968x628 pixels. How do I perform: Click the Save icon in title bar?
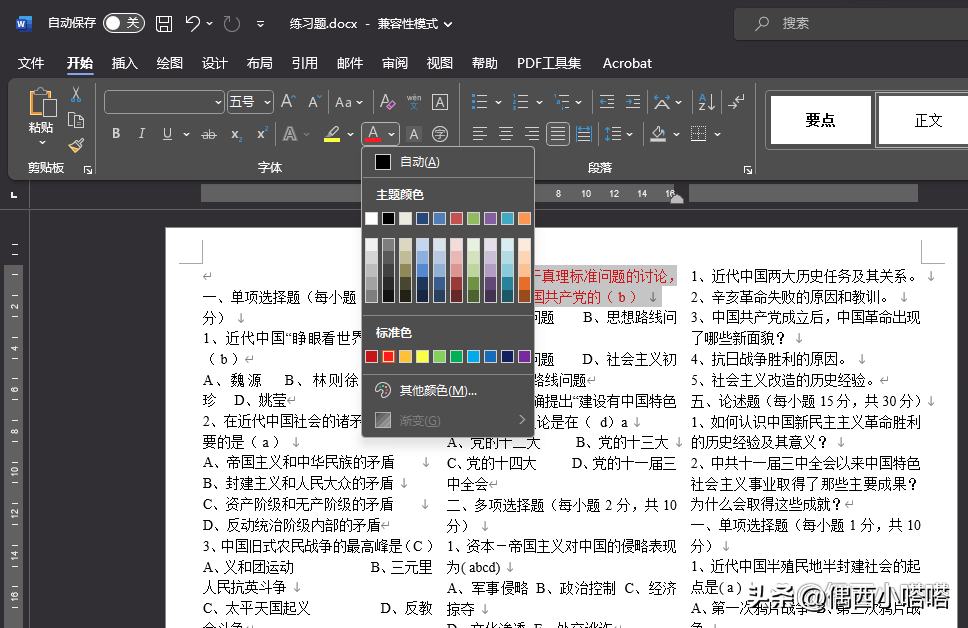coord(164,23)
